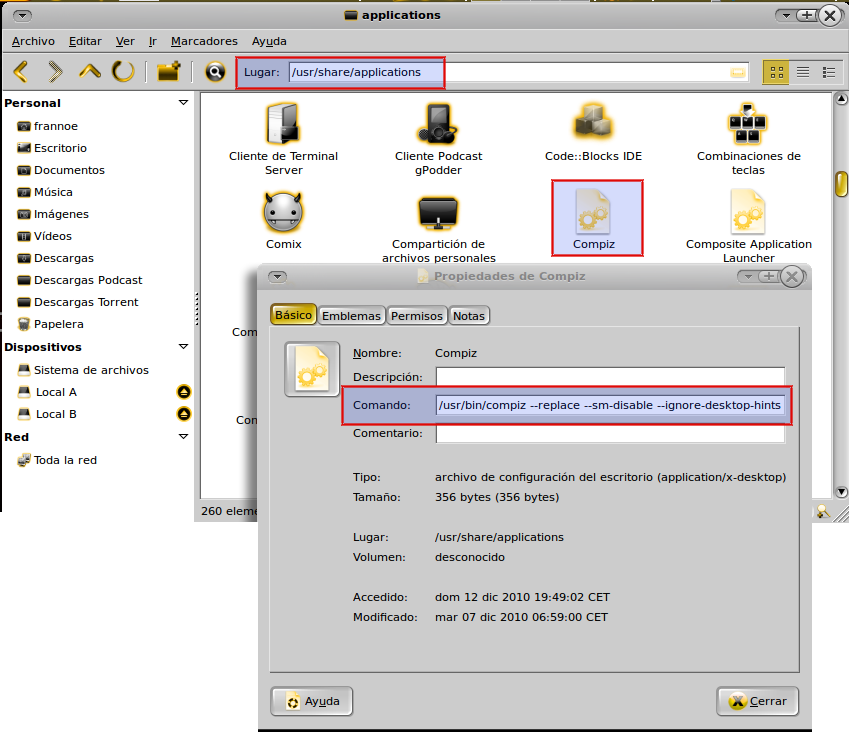Click the search magnifier toolbar icon
The image size is (863, 732).
pos(215,72)
